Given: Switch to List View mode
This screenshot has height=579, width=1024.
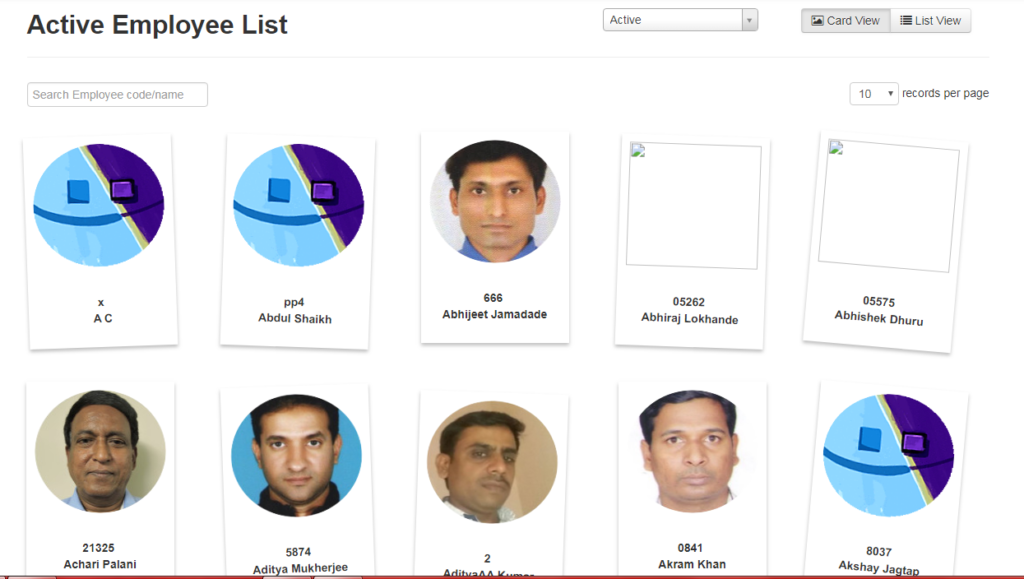Looking at the screenshot, I should point(930,20).
